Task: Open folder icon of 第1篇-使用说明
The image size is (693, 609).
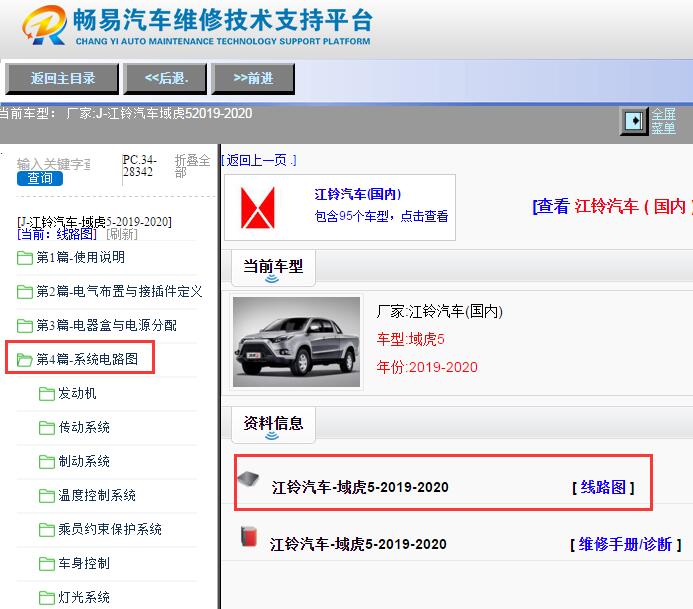Action: [25, 258]
